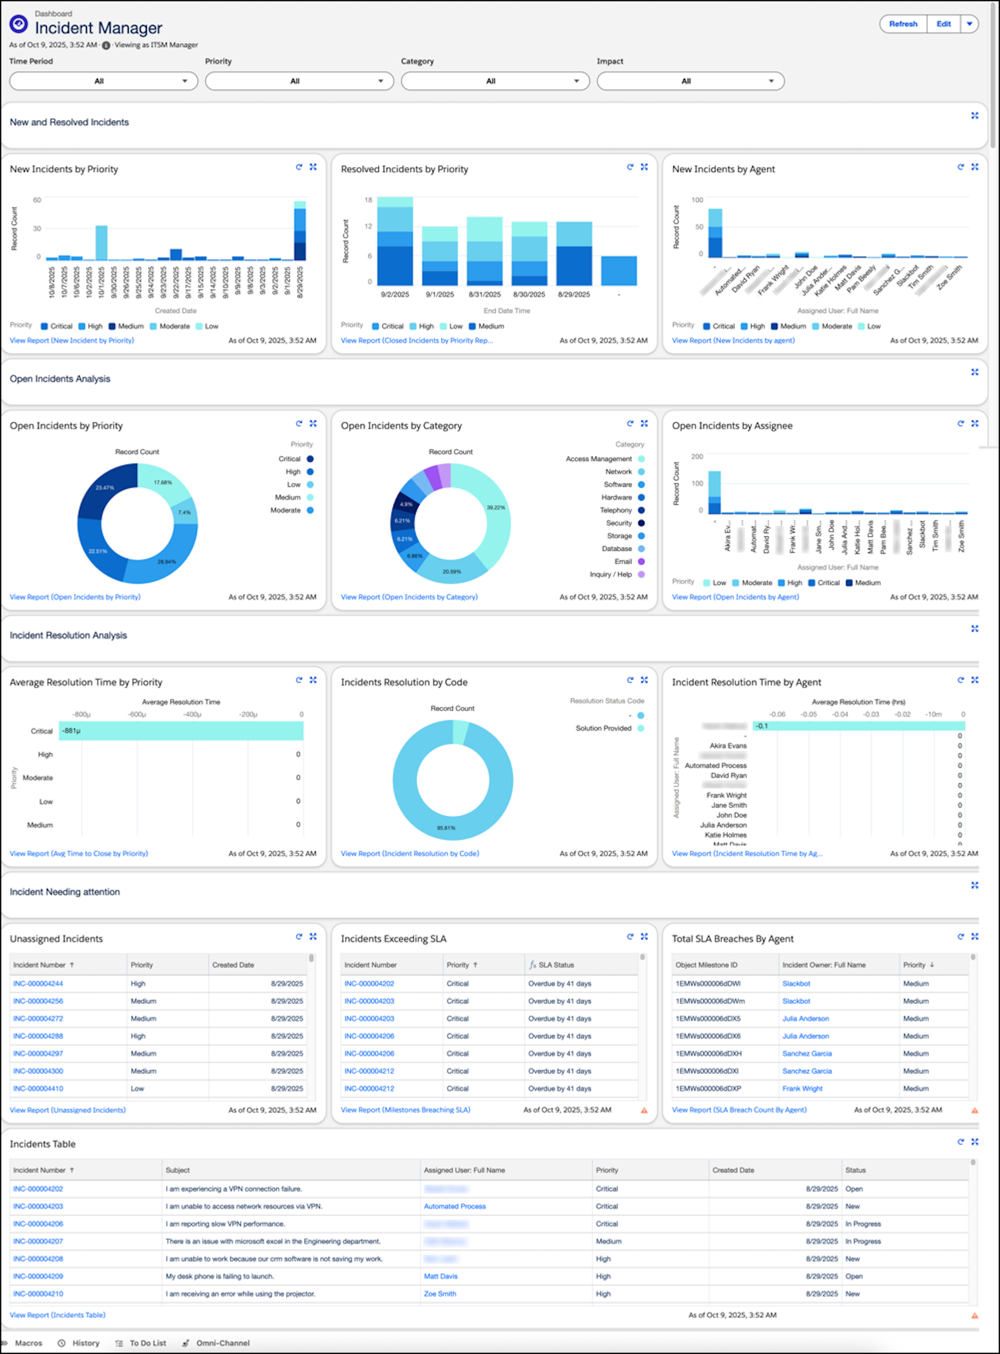Refresh the Resolved Incidents by Priority chart
This screenshot has width=1000, height=1354.
pyautogui.click(x=630, y=167)
